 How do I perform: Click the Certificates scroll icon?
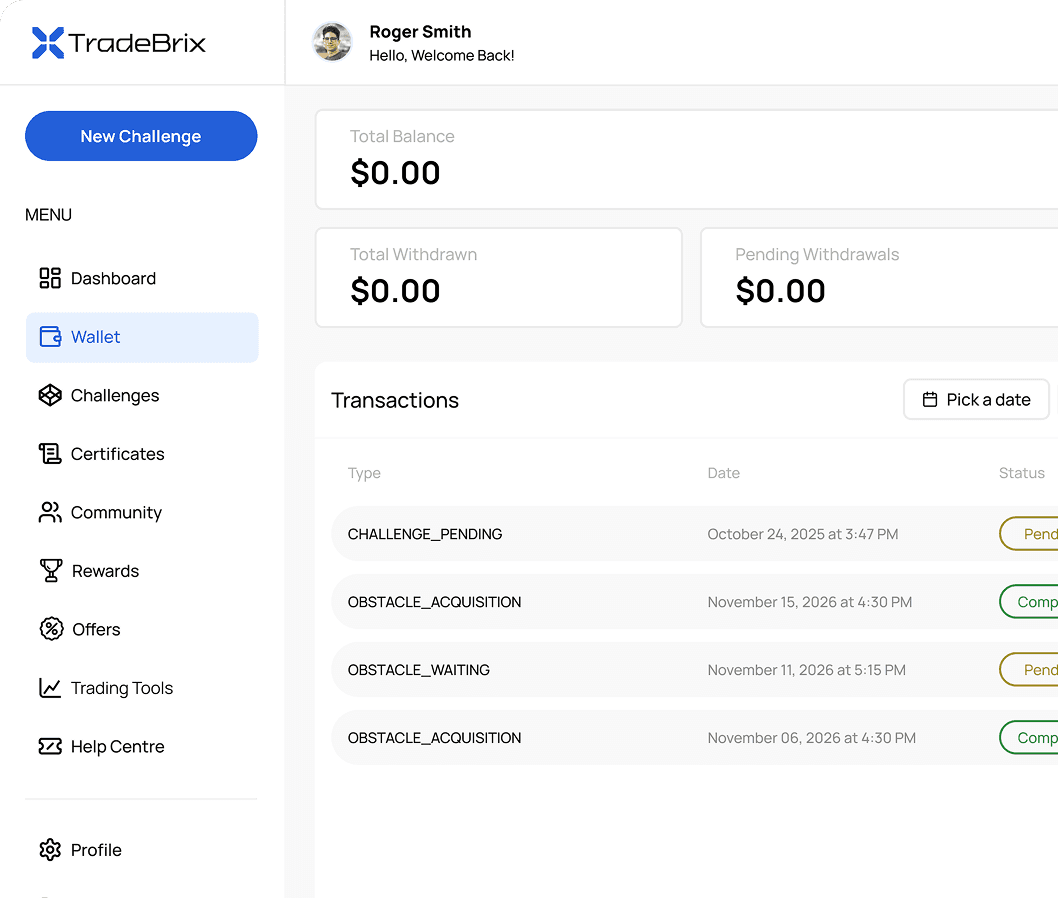click(50, 454)
